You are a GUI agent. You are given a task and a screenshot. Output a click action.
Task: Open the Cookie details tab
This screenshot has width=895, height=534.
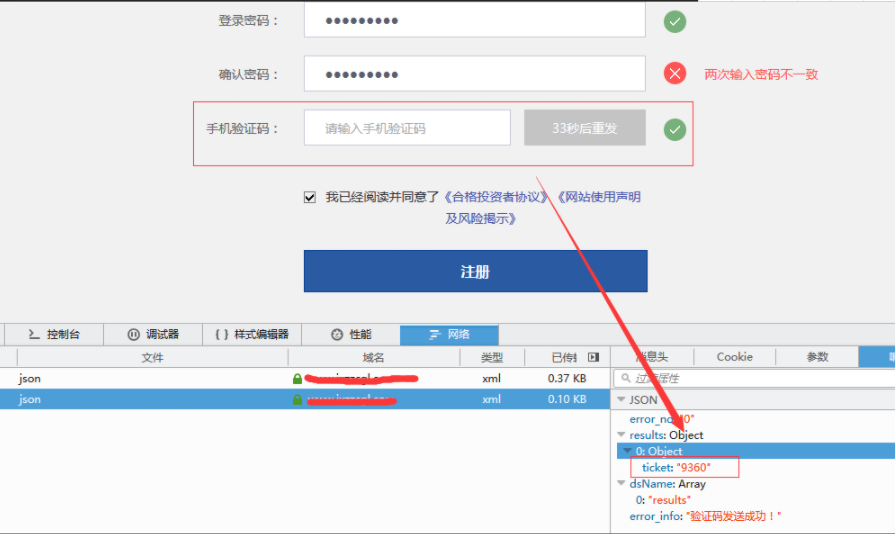click(735, 357)
